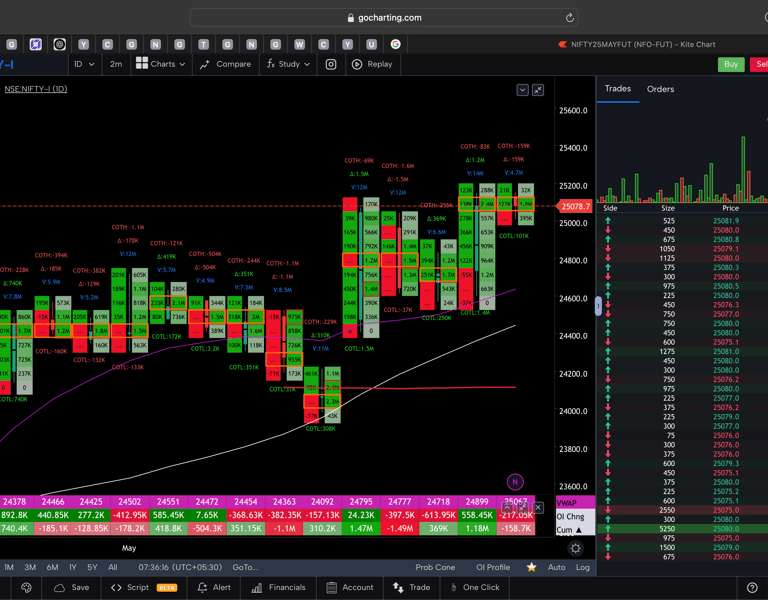Image resolution: width=768 pixels, height=600 pixels.
Task: Click the gold star favorite icon
Action: coord(531,567)
